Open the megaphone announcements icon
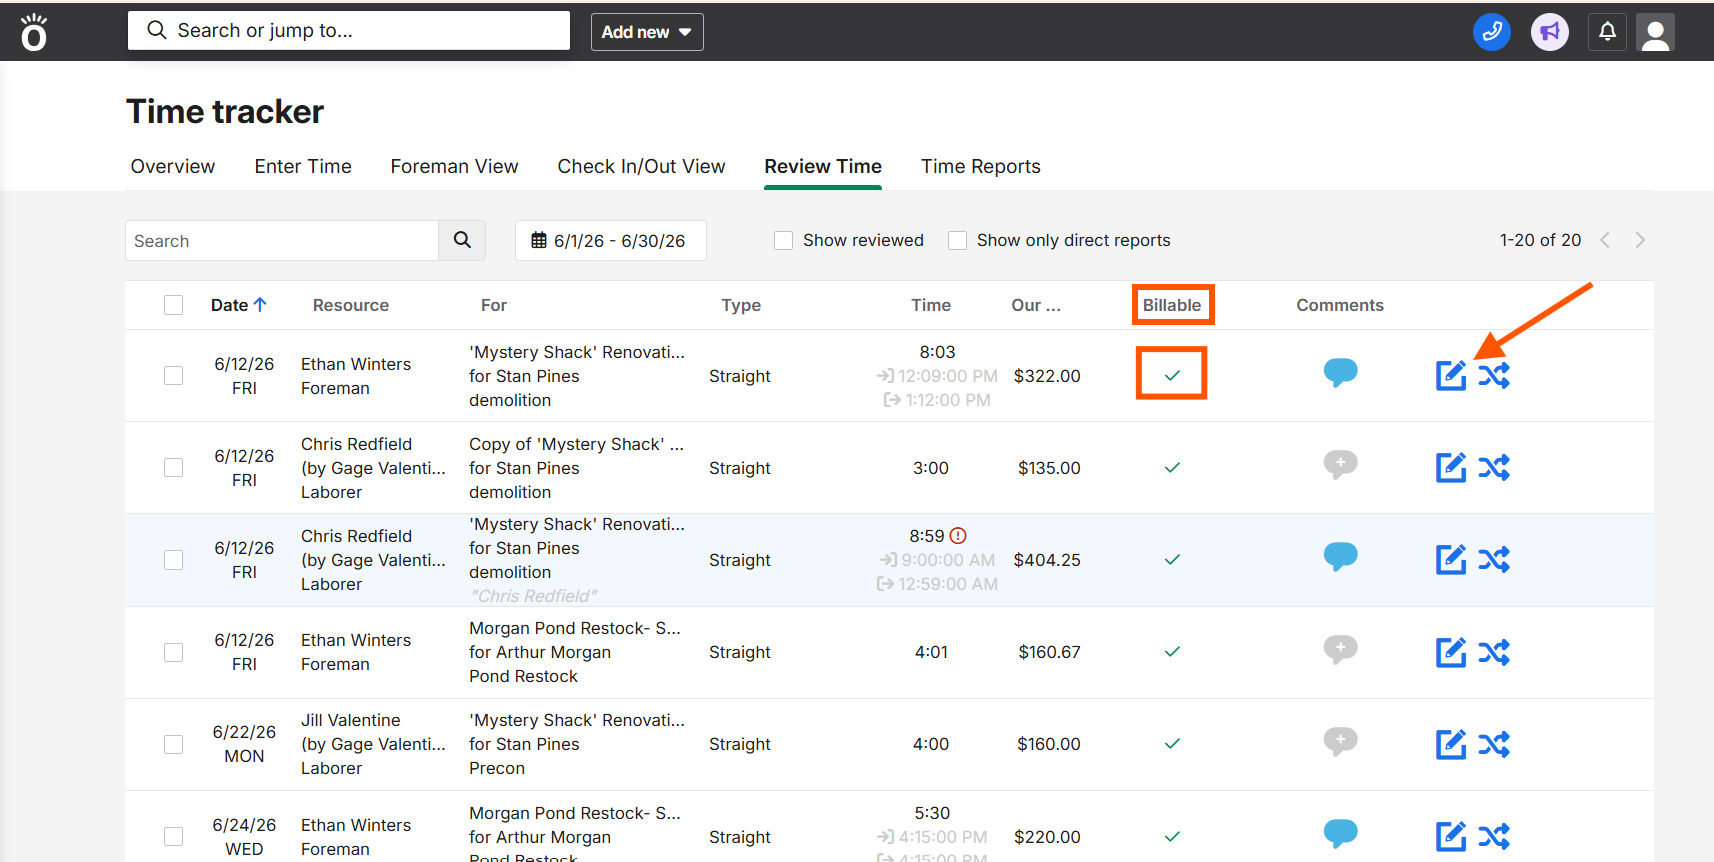This screenshot has width=1714, height=862. [1549, 32]
